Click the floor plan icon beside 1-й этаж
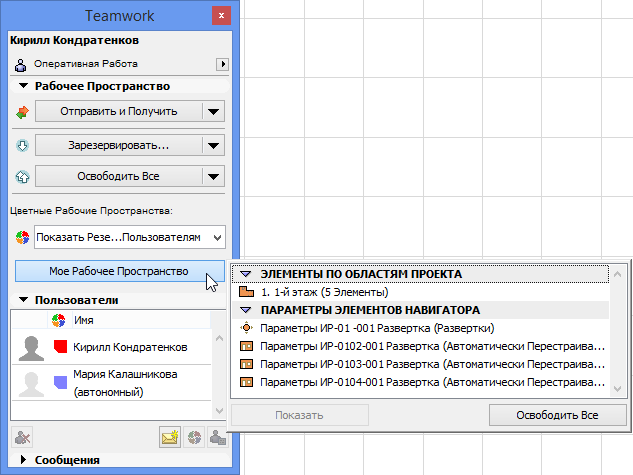 (246, 292)
